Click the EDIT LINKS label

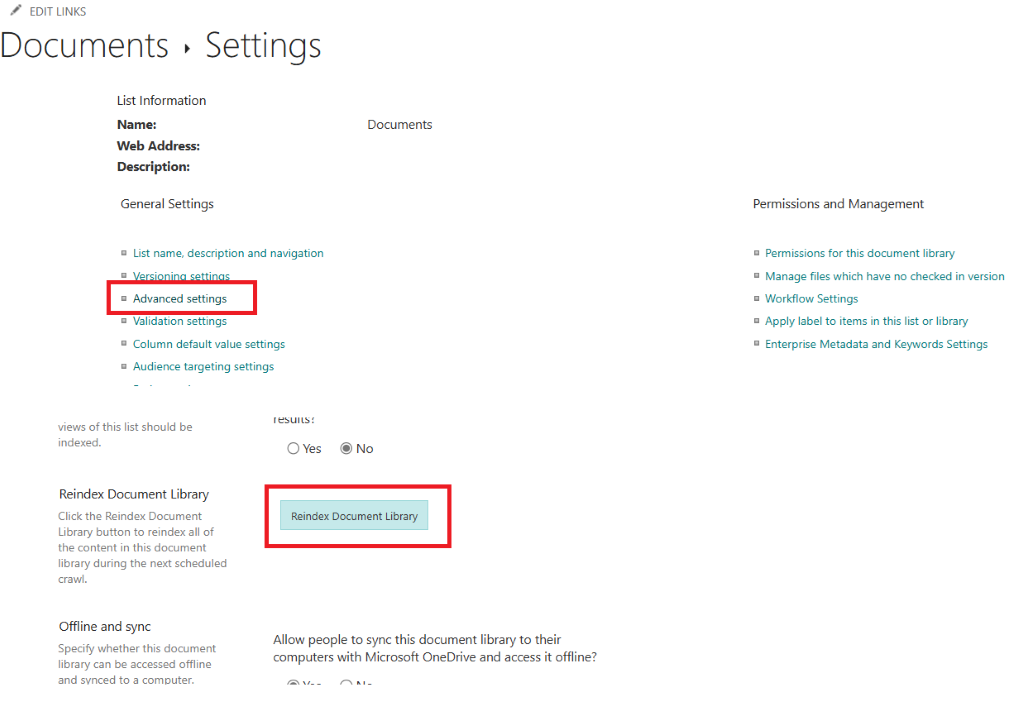coord(58,11)
